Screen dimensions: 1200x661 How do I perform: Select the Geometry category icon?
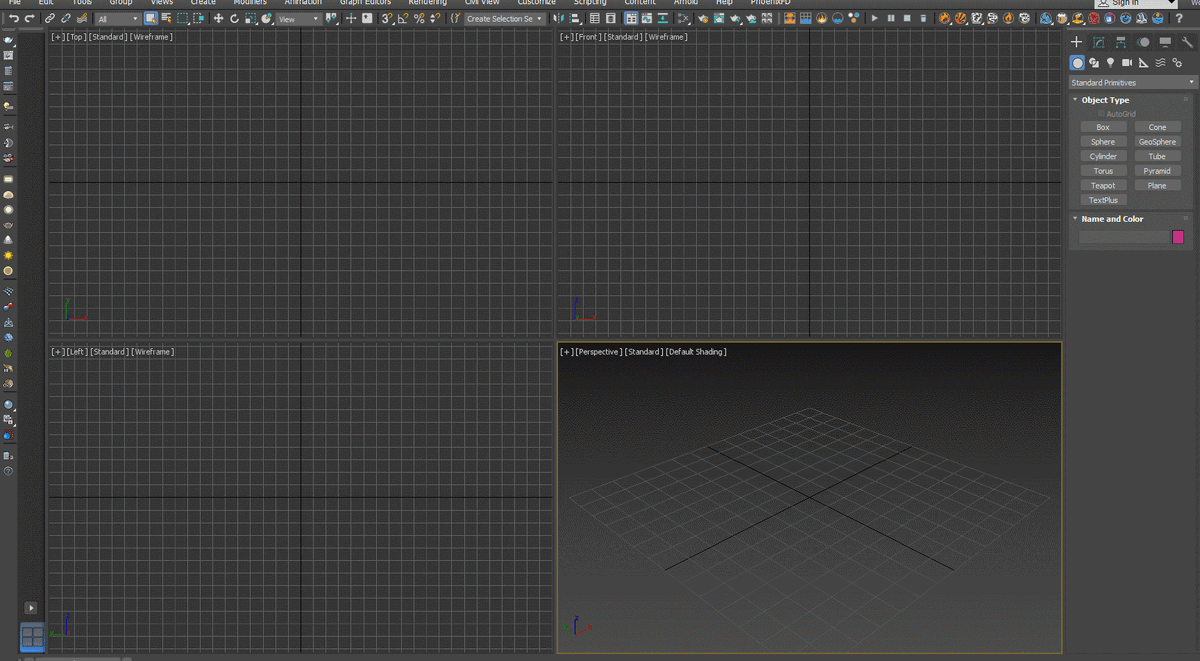tap(1078, 63)
